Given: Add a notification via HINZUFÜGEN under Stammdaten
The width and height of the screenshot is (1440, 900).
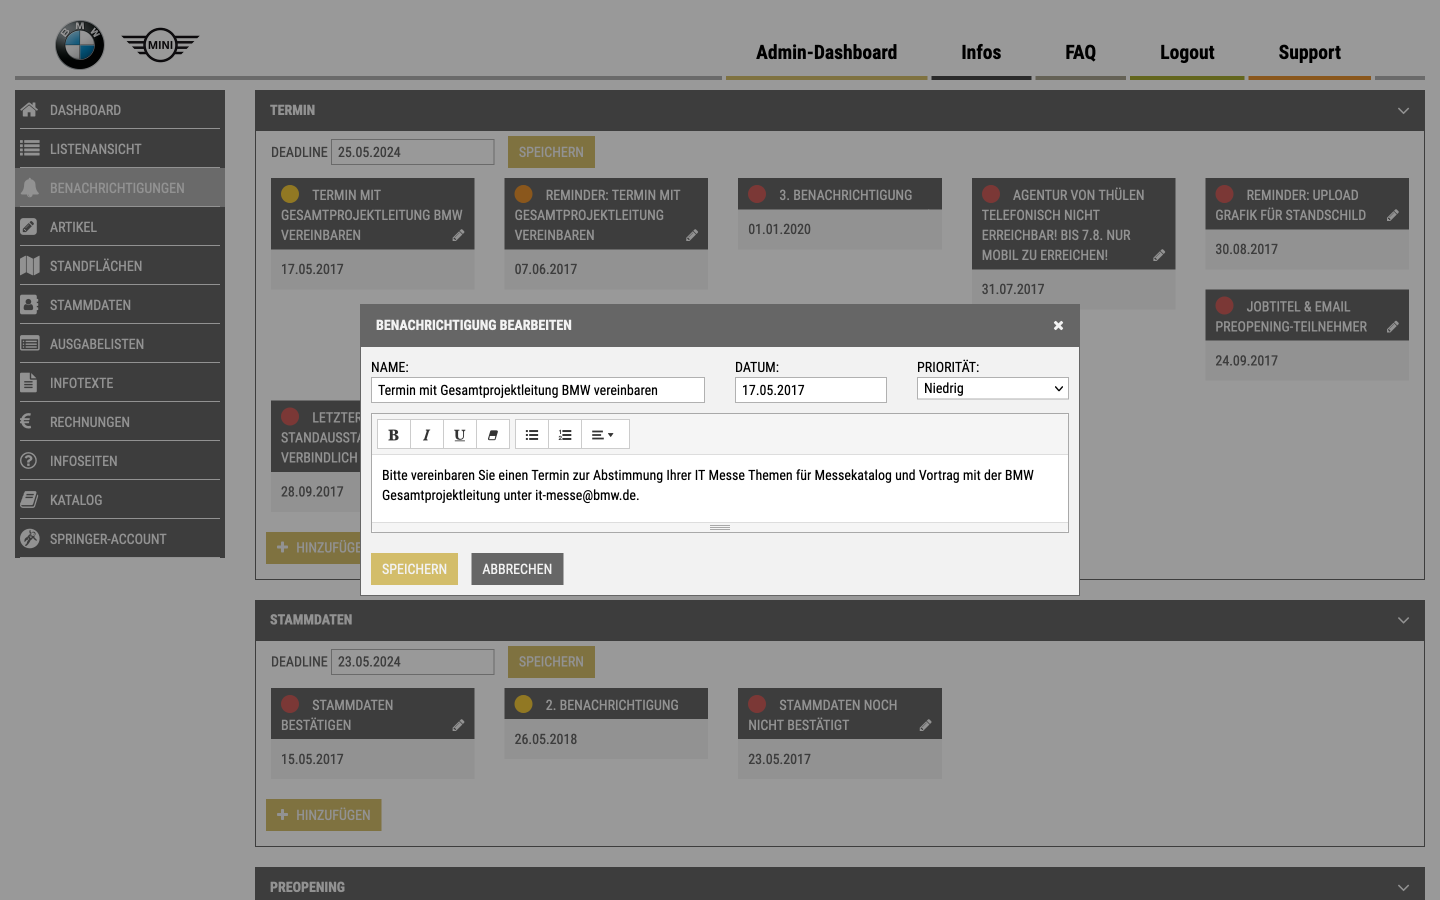Looking at the screenshot, I should coord(323,815).
